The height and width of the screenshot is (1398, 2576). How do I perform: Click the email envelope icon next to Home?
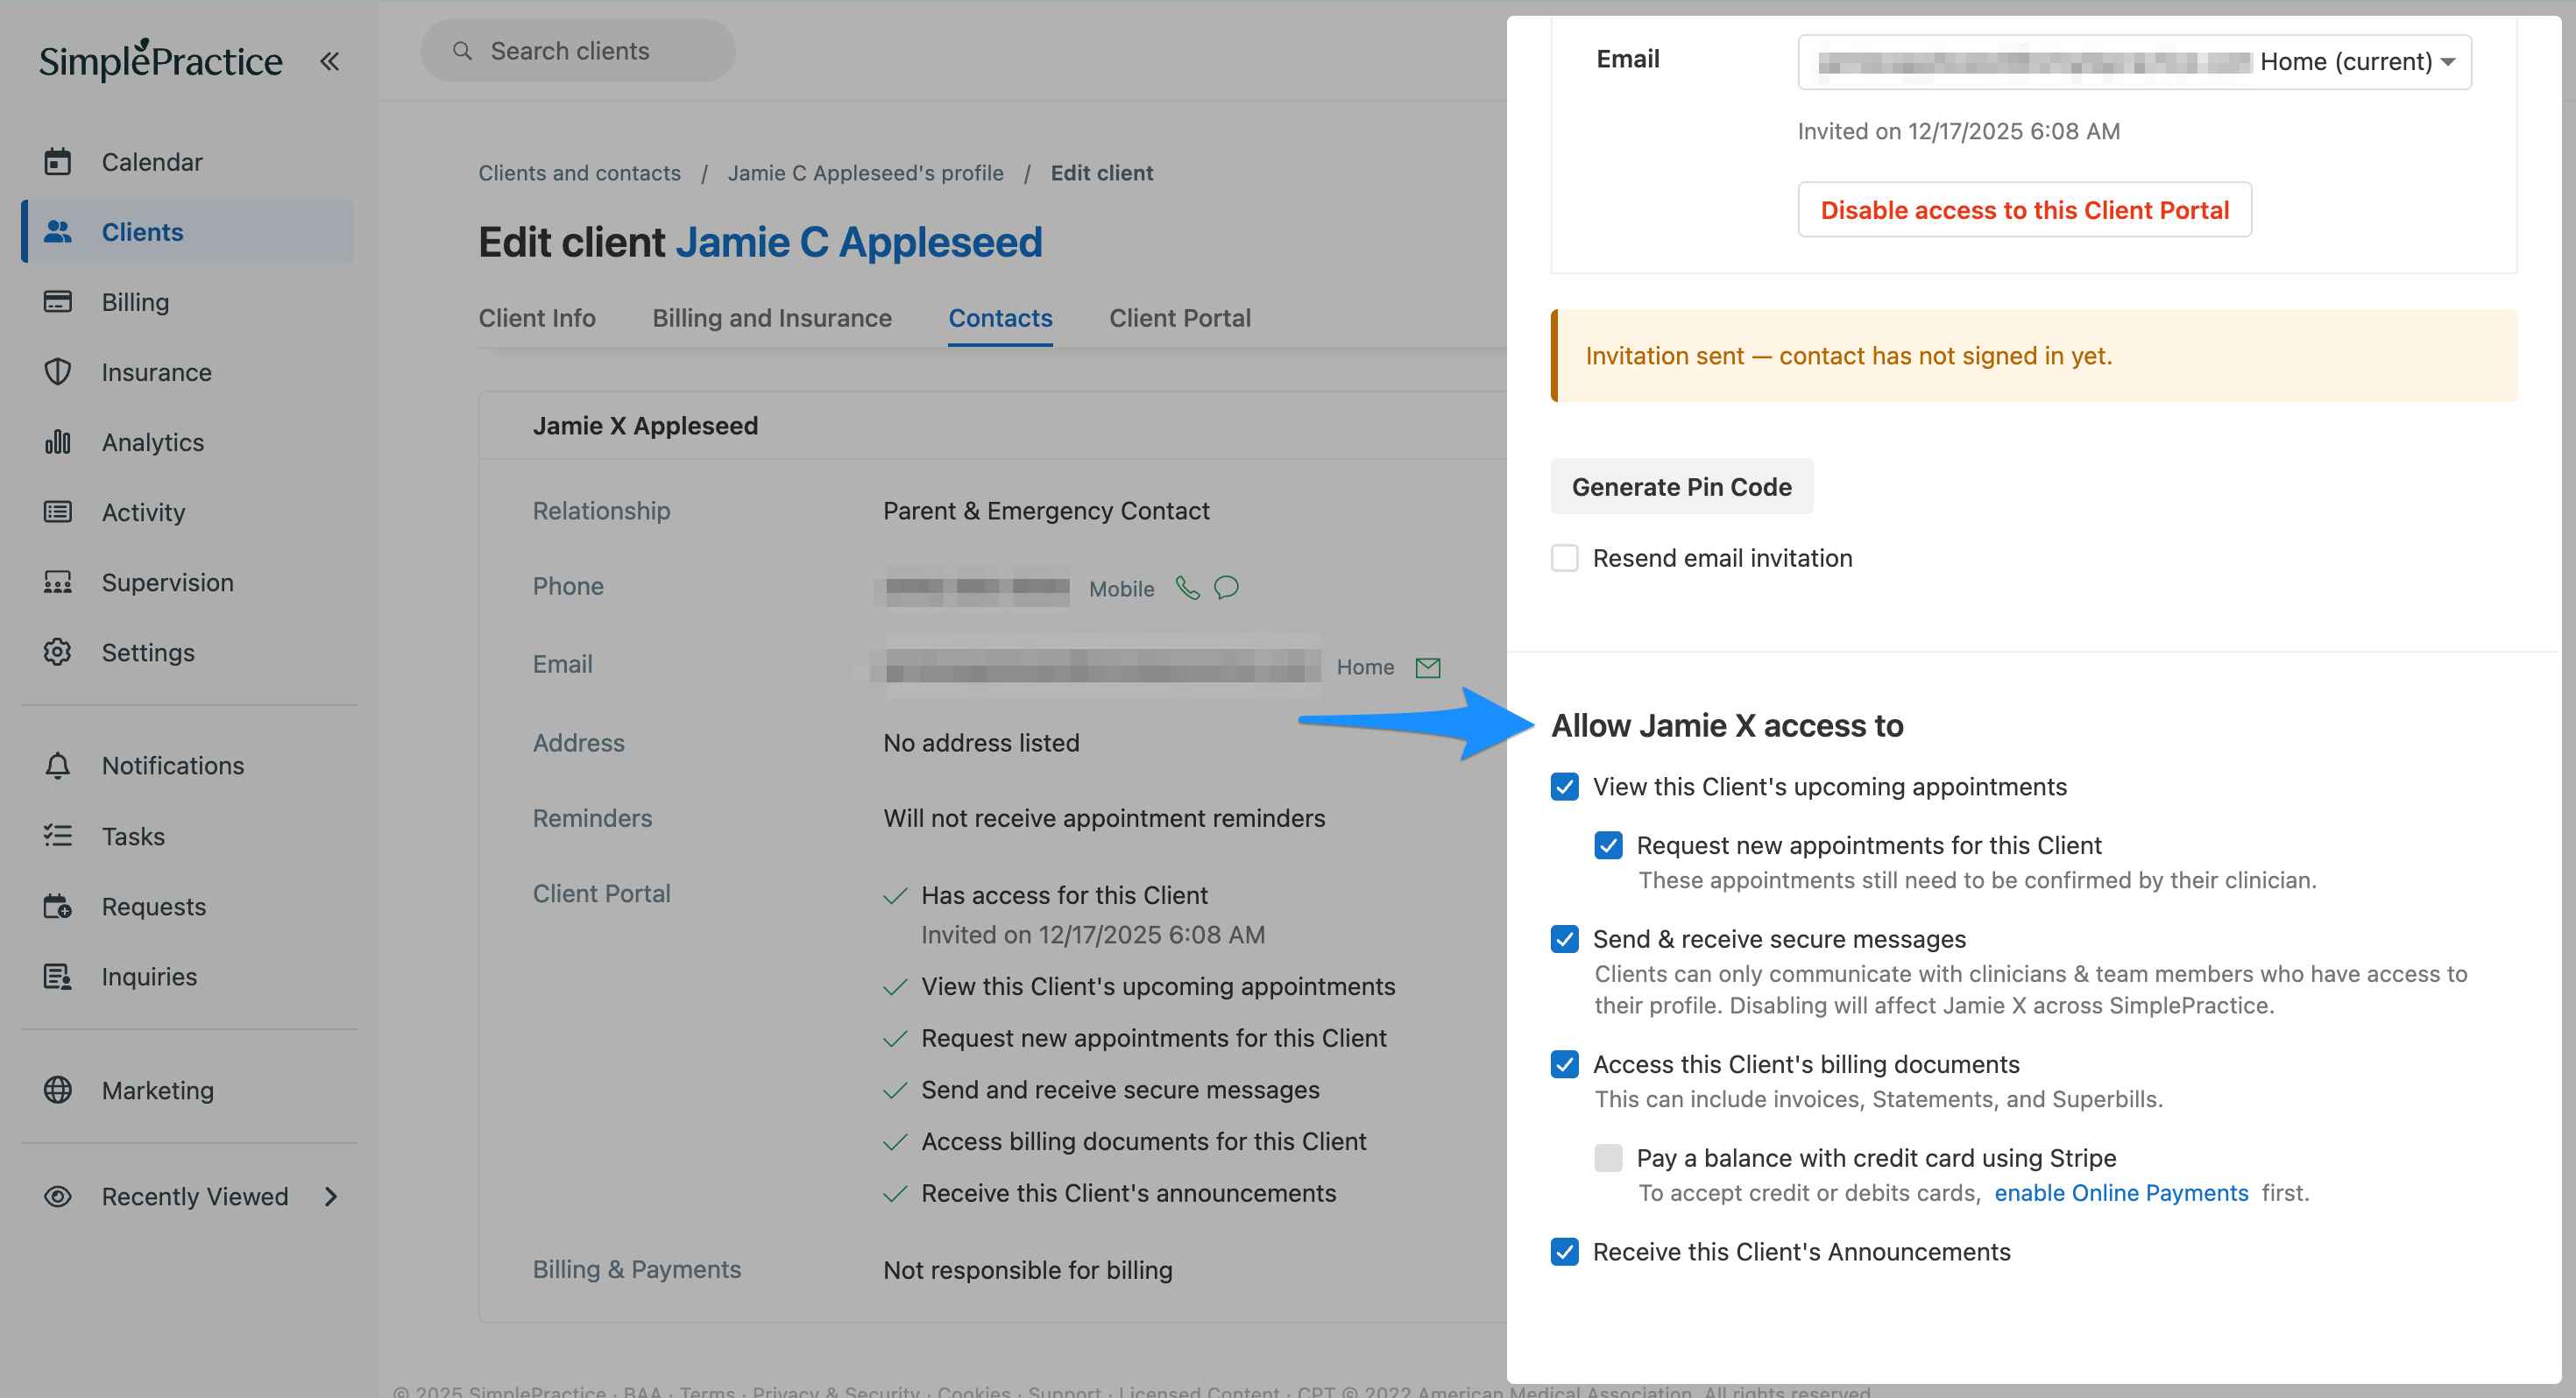tap(1428, 667)
